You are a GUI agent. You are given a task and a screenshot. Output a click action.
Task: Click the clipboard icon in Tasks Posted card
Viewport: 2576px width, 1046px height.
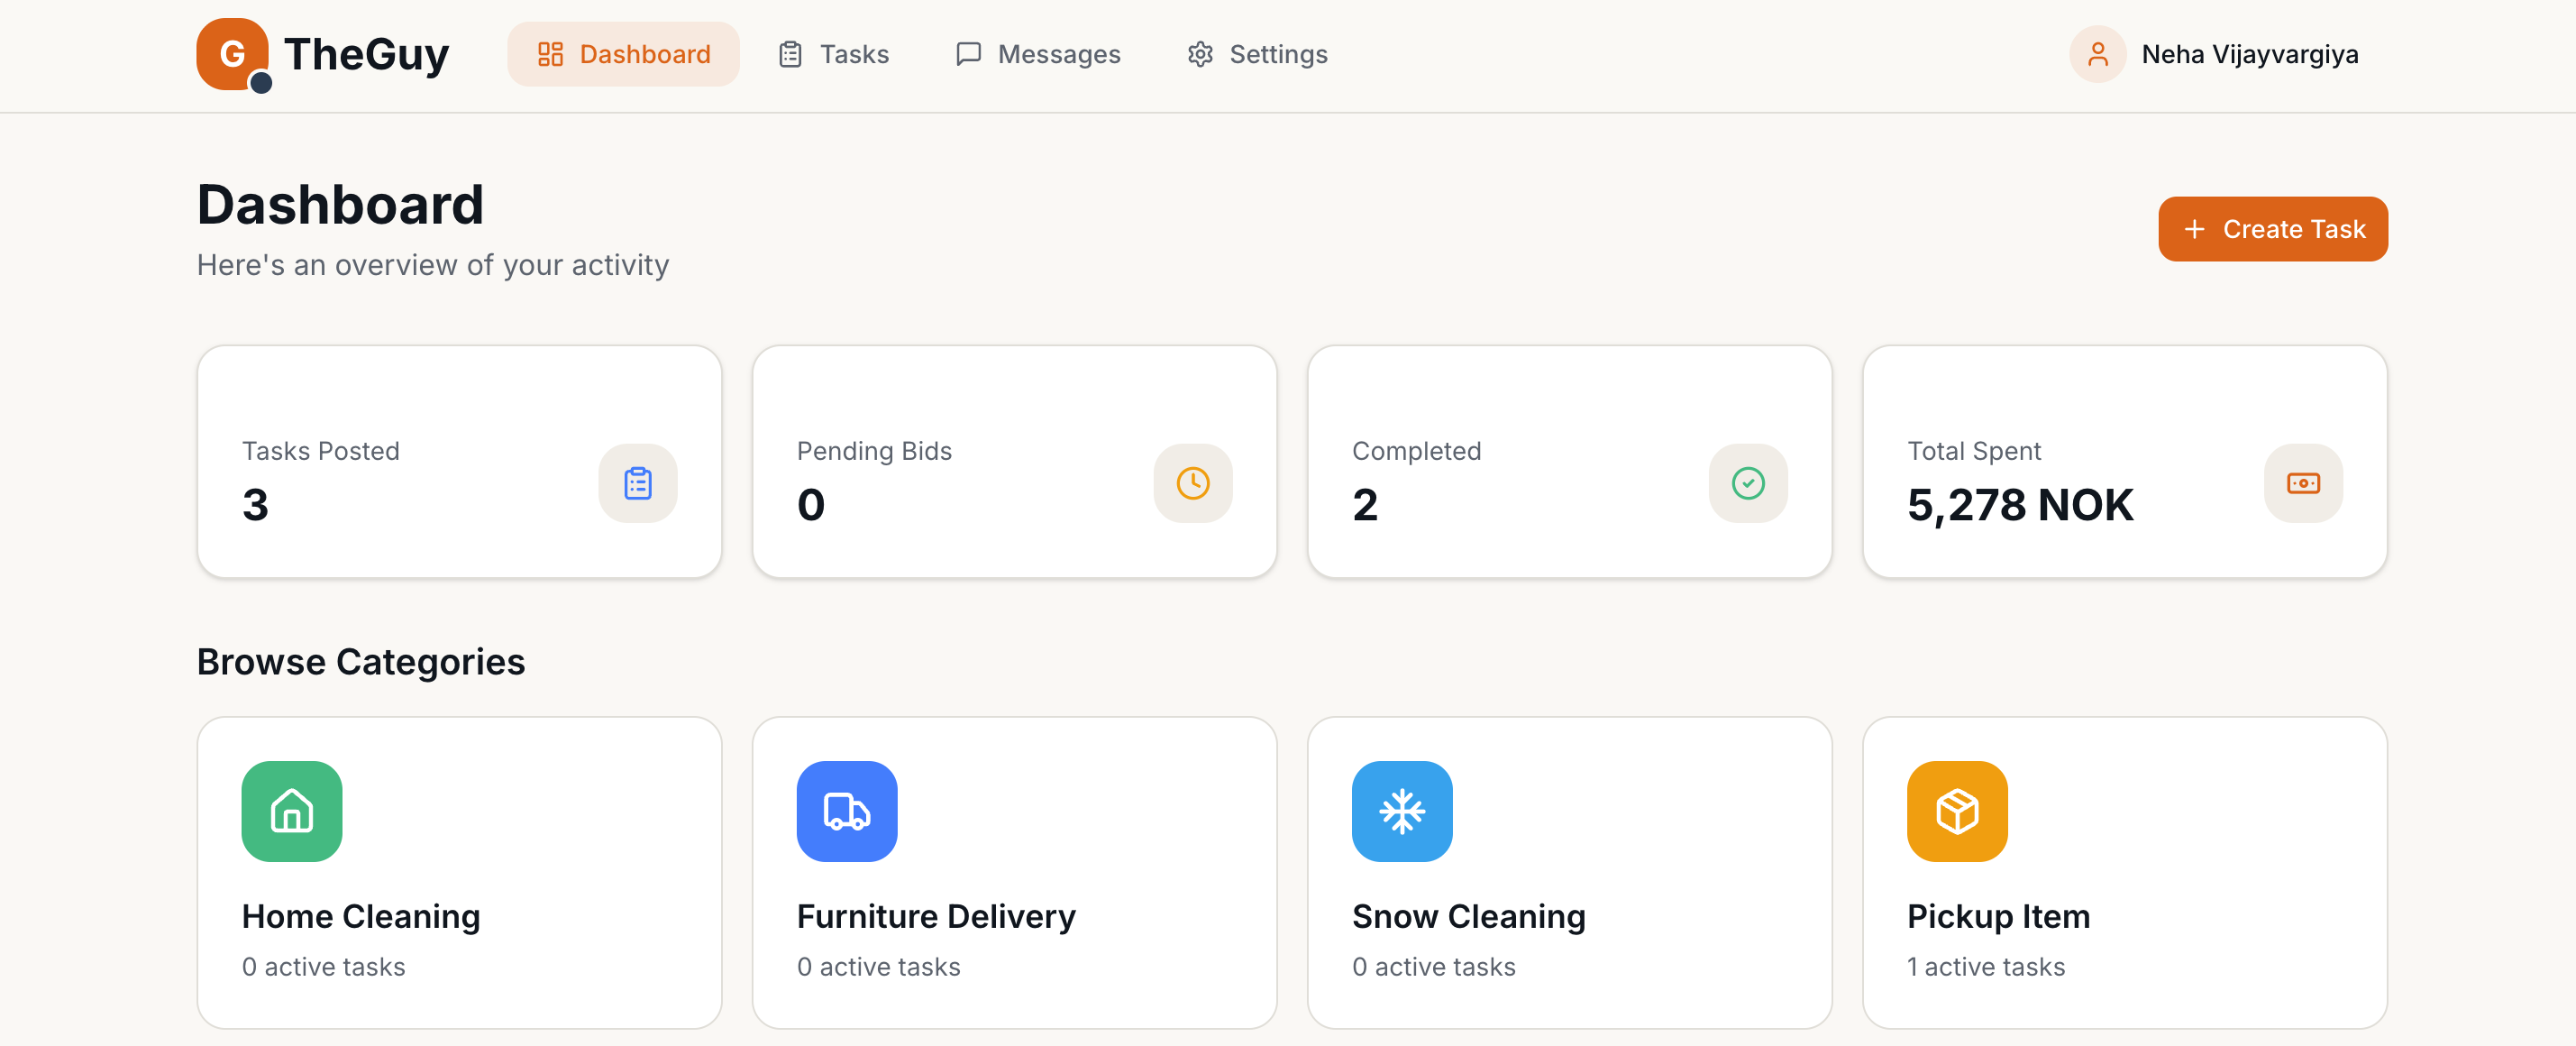click(x=638, y=483)
